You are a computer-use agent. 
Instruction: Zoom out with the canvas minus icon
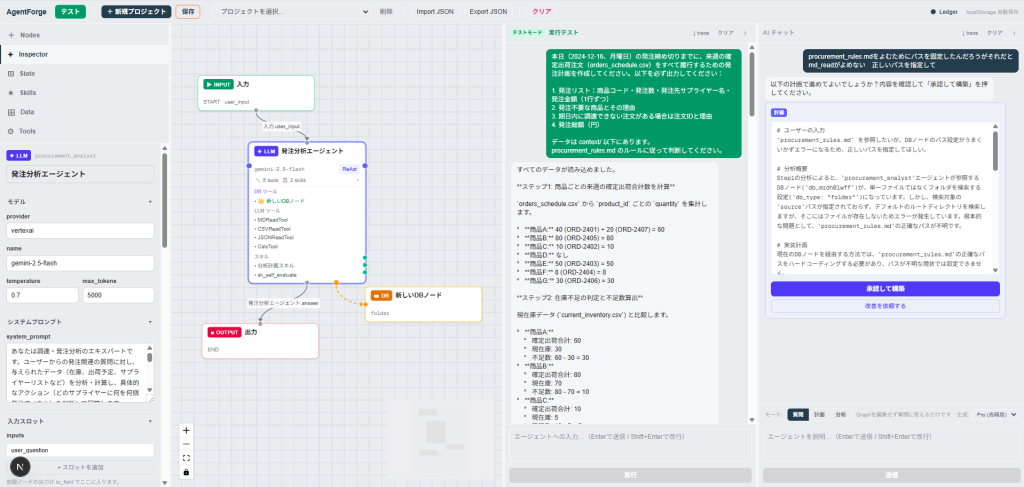click(x=186, y=444)
